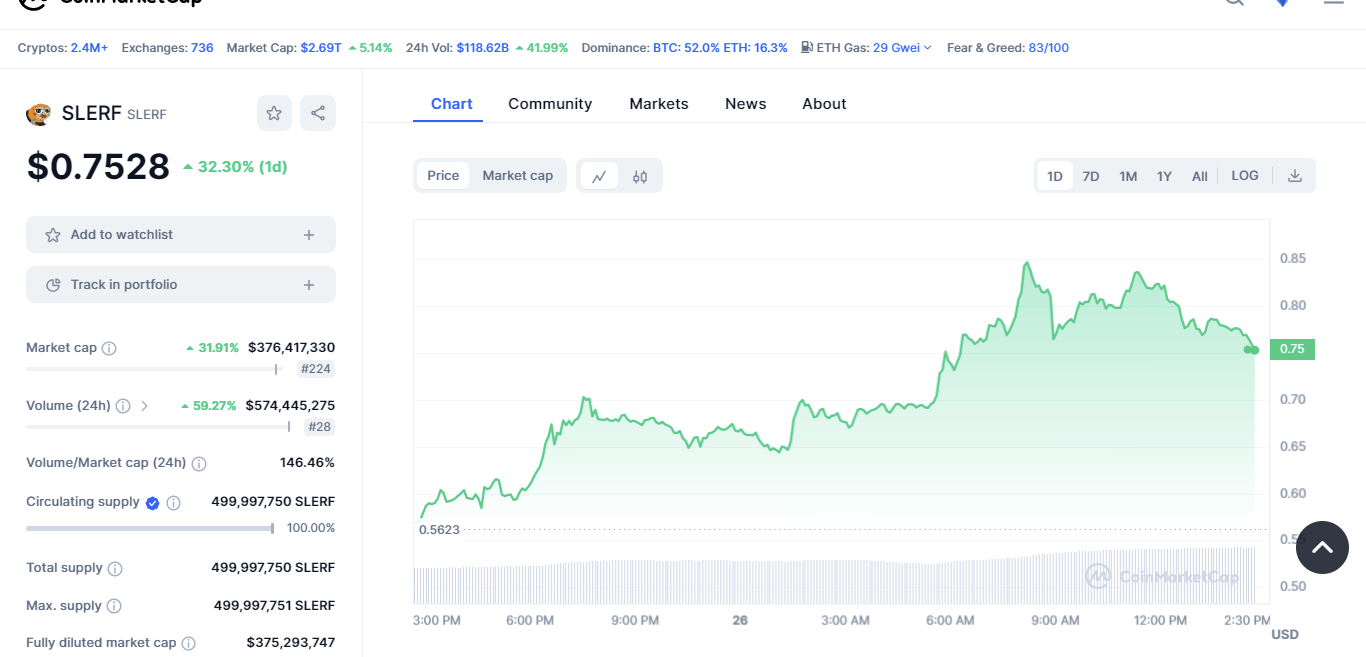Select 1Y time range

1164,176
